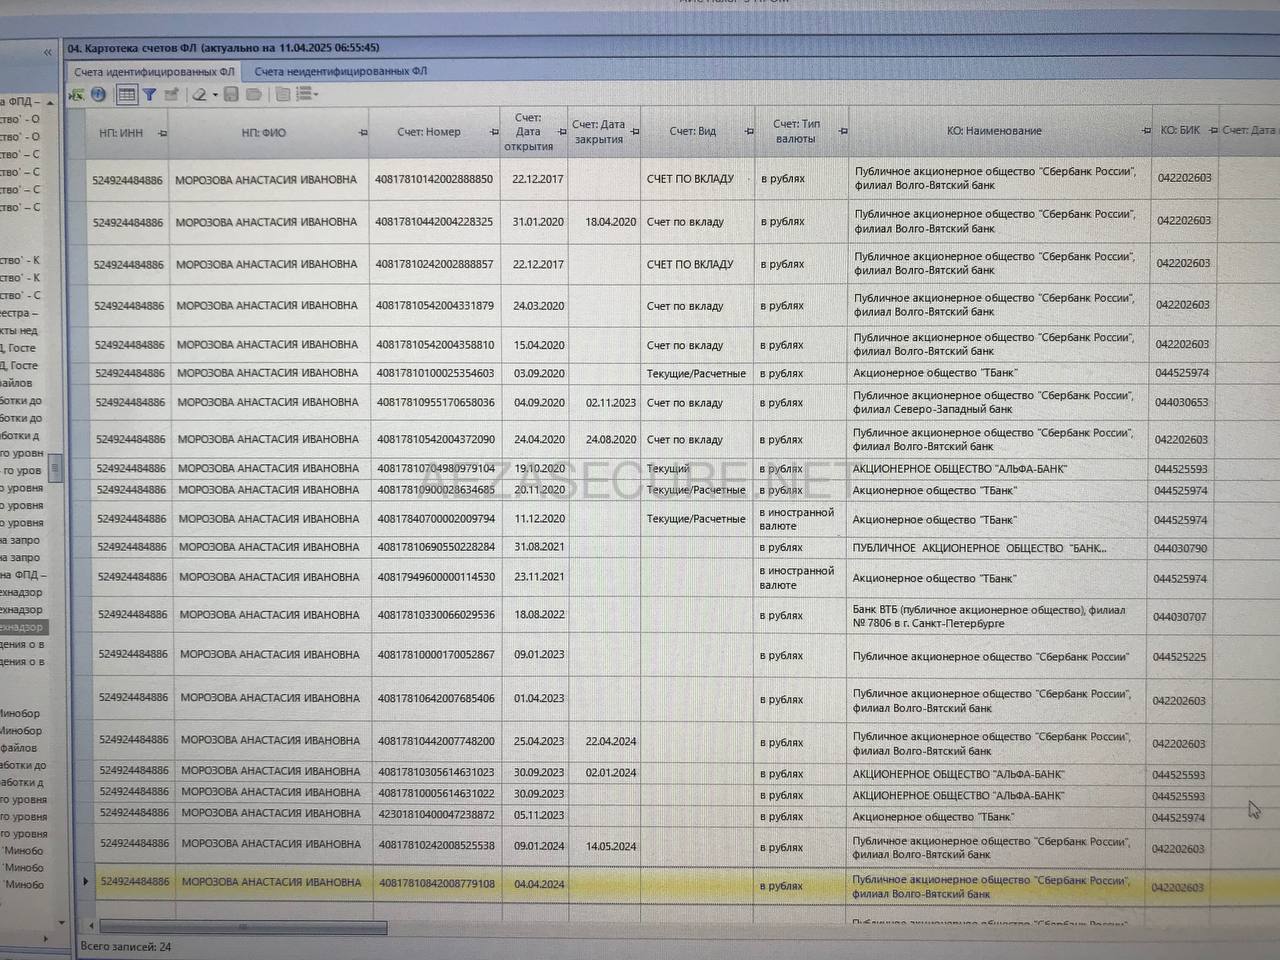Click the greyed-out folder icon
This screenshot has height=960, width=1280.
pos(254,95)
